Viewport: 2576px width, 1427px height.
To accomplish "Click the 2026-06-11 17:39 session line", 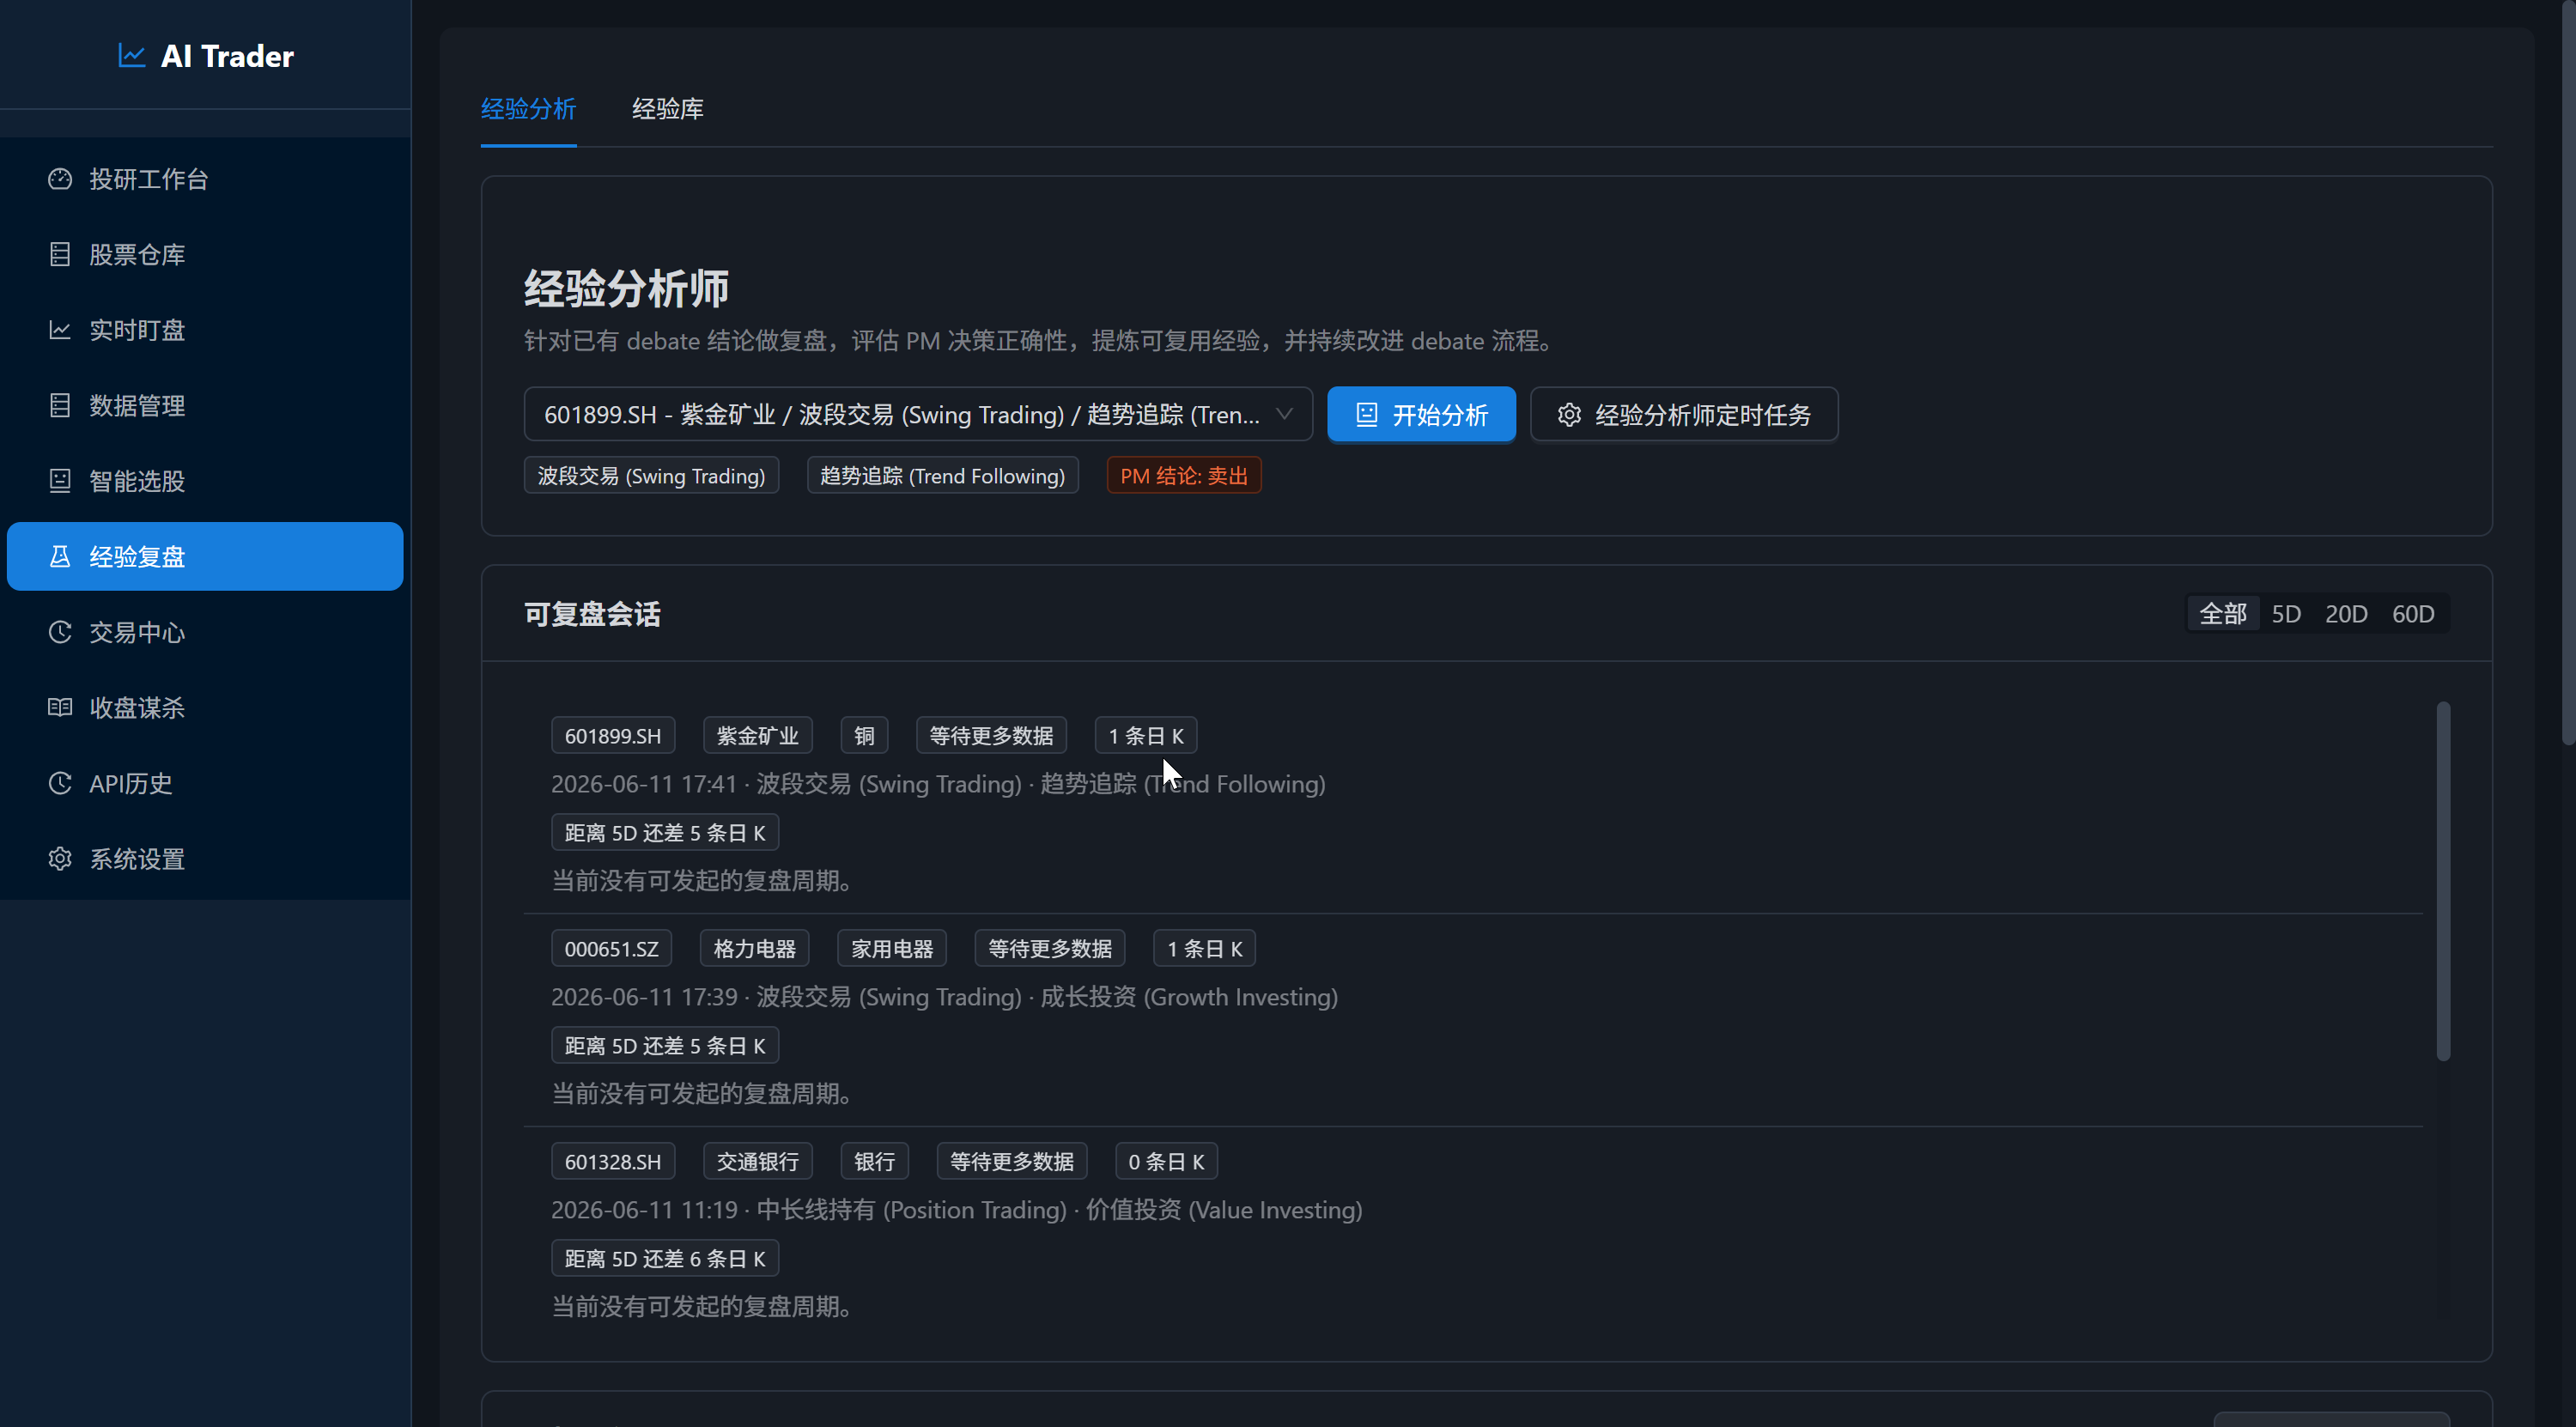I will (944, 997).
